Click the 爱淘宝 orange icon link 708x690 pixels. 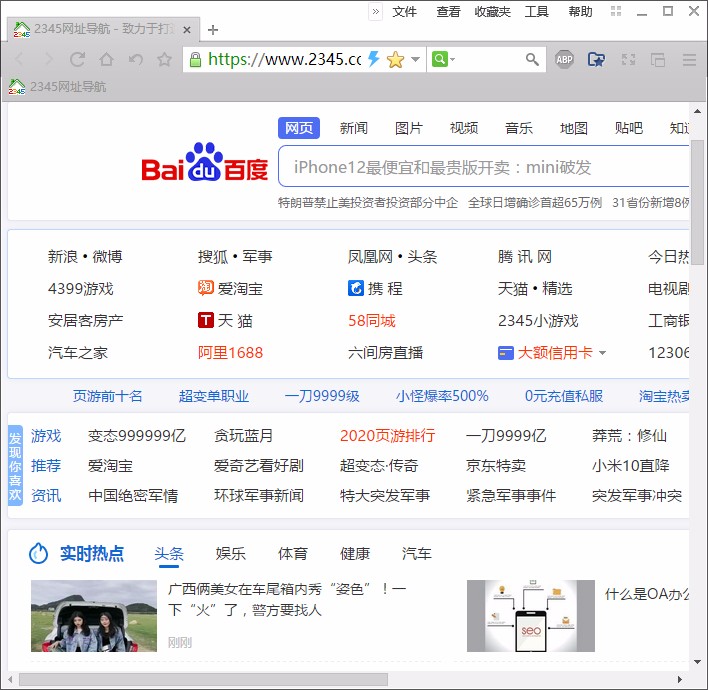point(205,288)
